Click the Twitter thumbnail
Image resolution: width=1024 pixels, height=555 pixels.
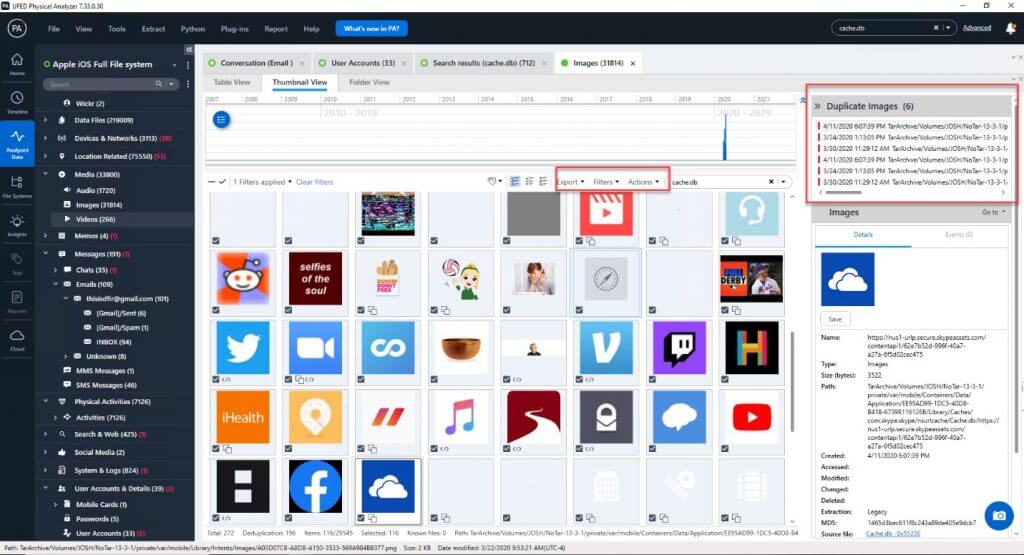pyautogui.click(x=242, y=347)
